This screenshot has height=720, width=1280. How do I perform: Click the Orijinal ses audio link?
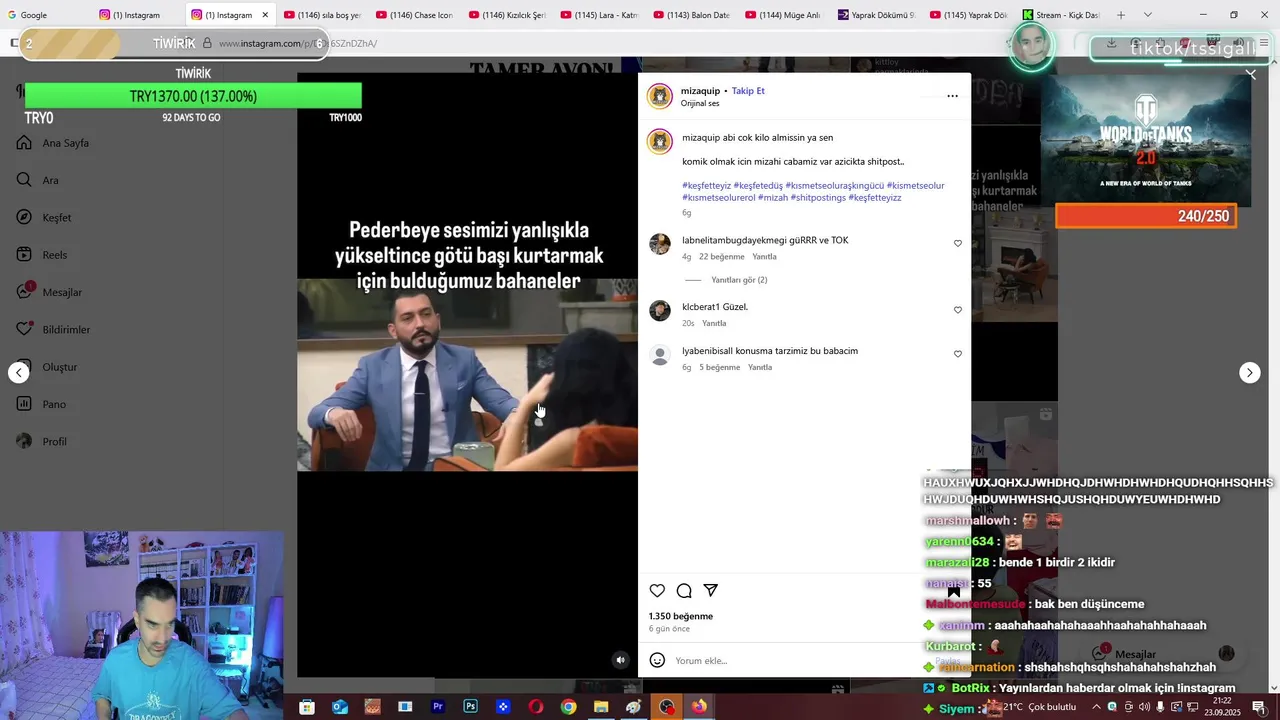click(700, 103)
